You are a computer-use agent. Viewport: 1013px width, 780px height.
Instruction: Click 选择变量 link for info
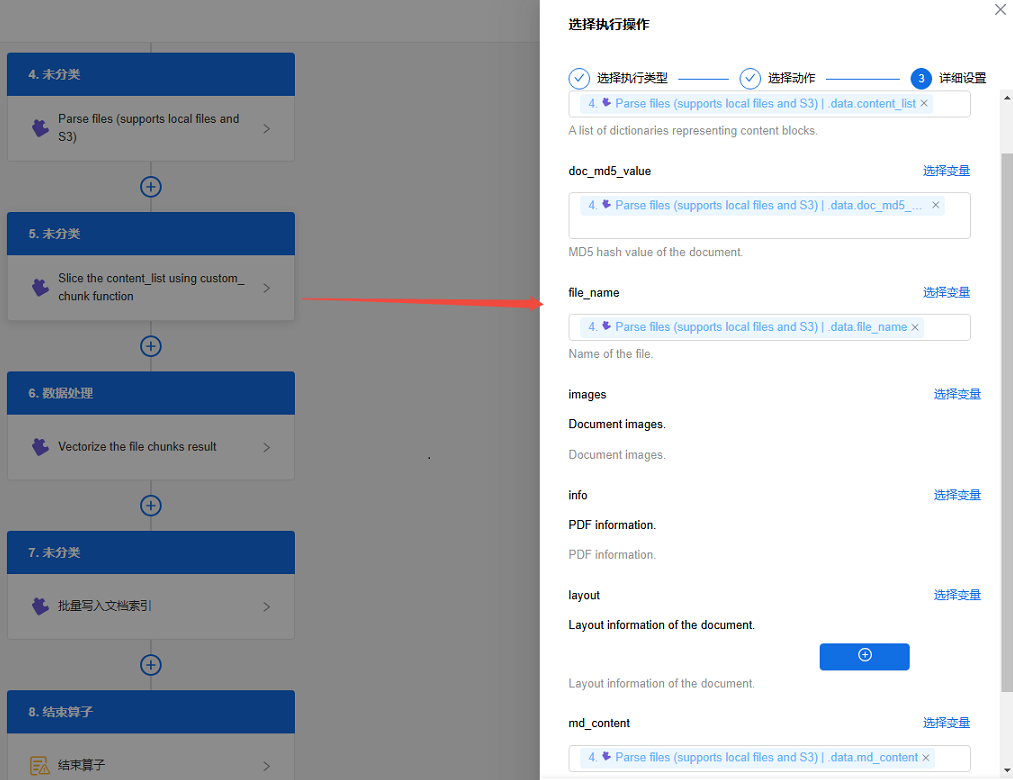pos(957,494)
